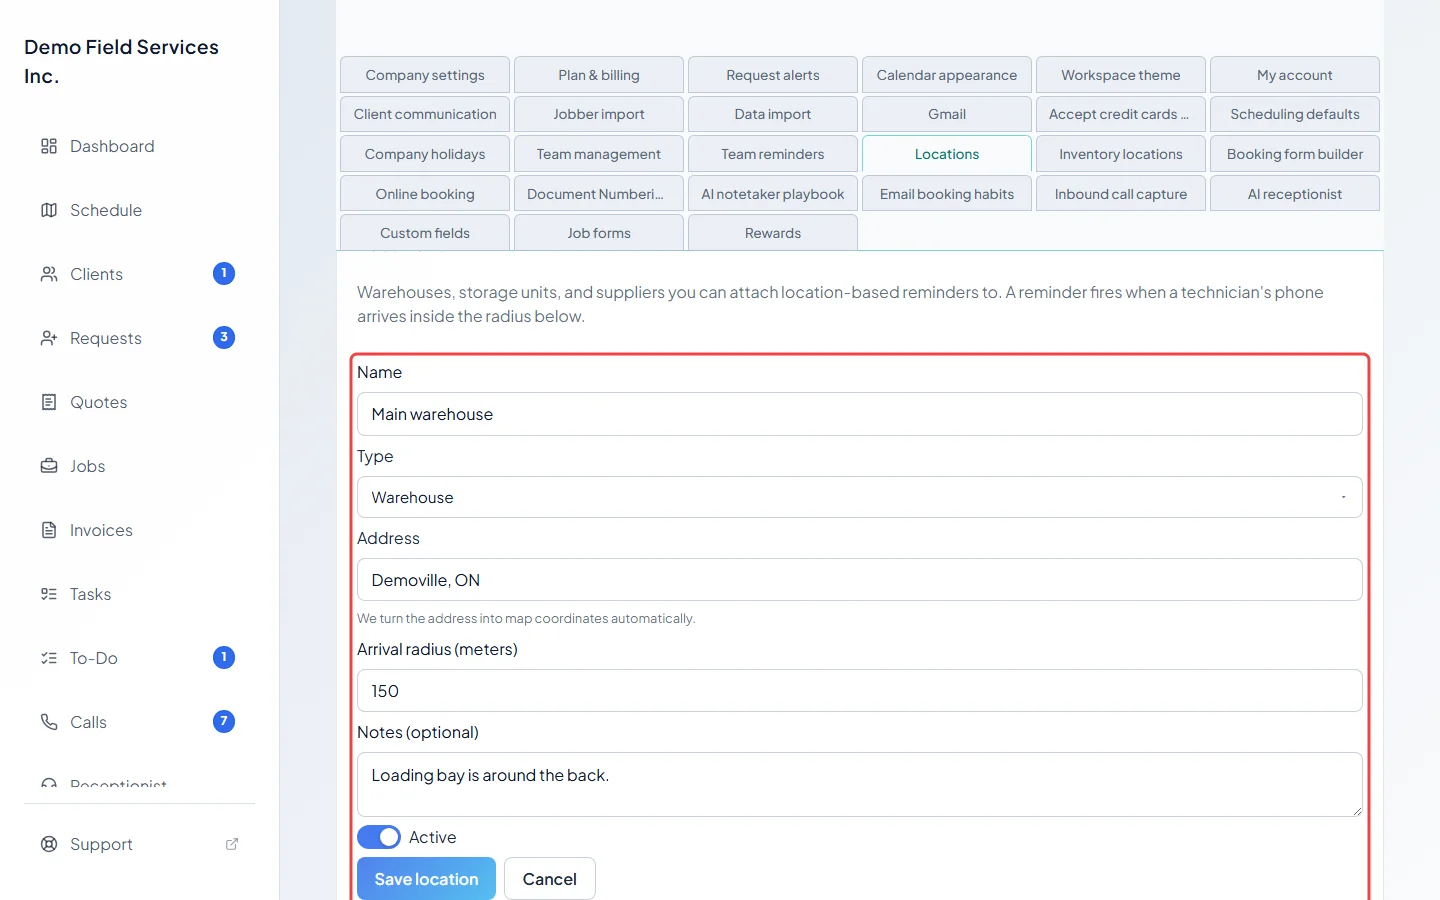The width and height of the screenshot is (1440, 900).
Task: Open the AI receptionist tab
Action: coord(1295,194)
